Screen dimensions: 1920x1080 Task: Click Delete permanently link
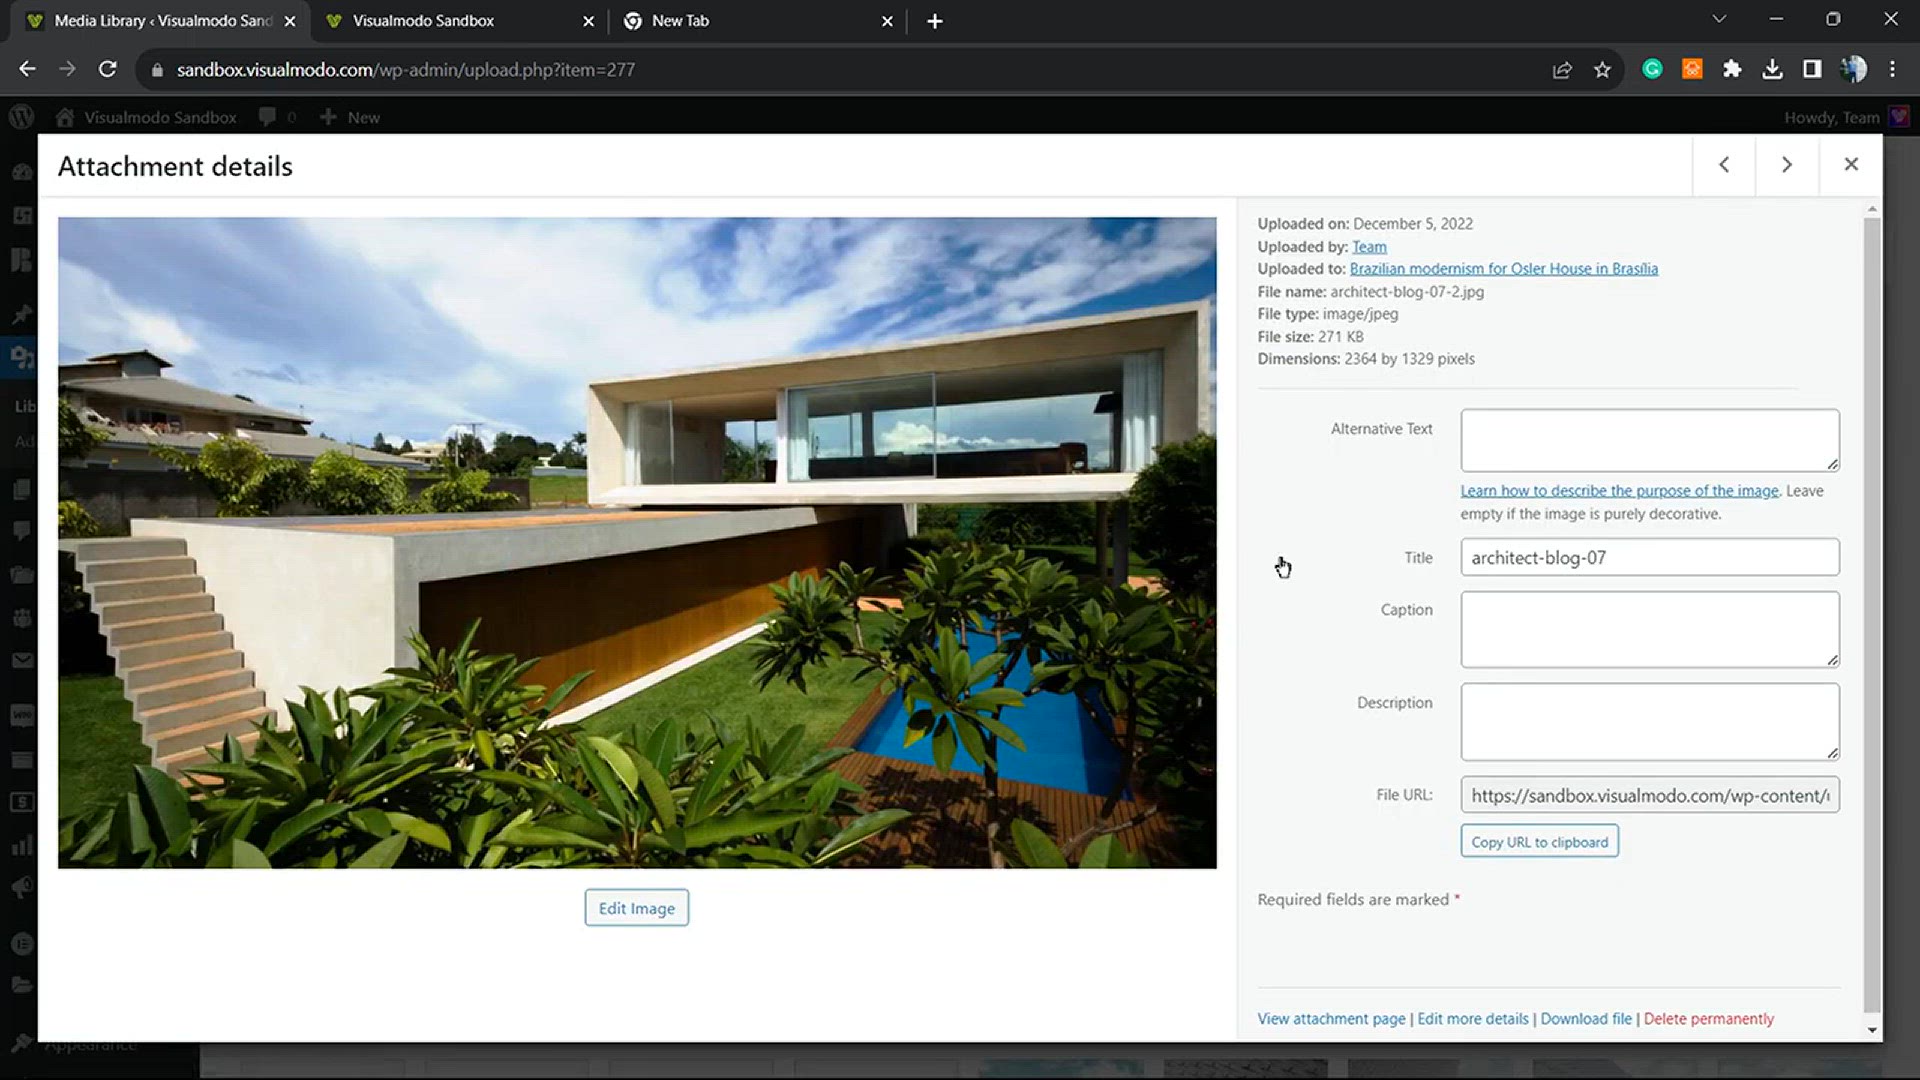coord(1708,1019)
